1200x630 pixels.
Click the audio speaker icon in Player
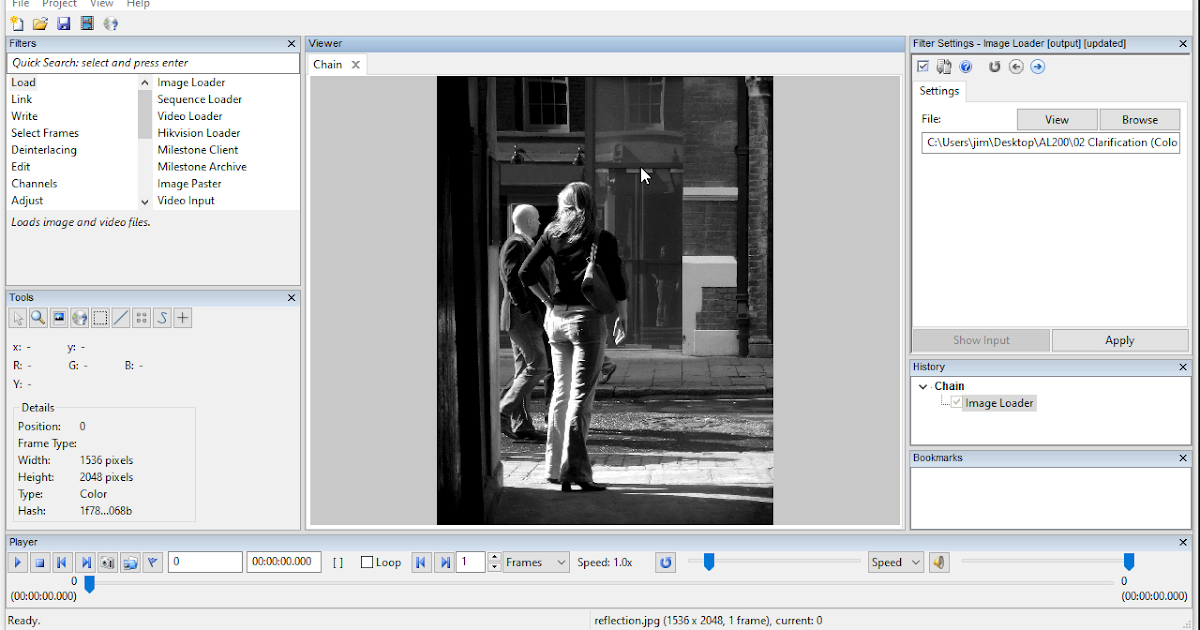click(x=939, y=562)
